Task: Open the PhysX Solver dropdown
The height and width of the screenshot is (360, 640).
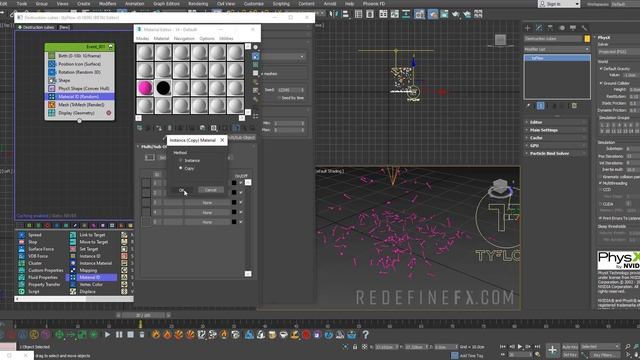Action: (619, 52)
